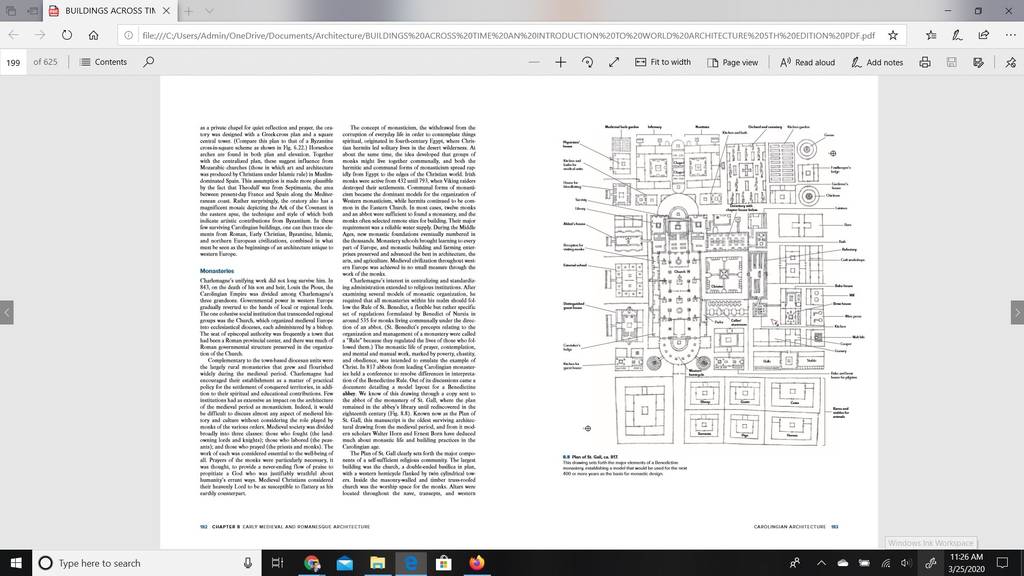Open Microsoft Store from the taskbar

443,563
